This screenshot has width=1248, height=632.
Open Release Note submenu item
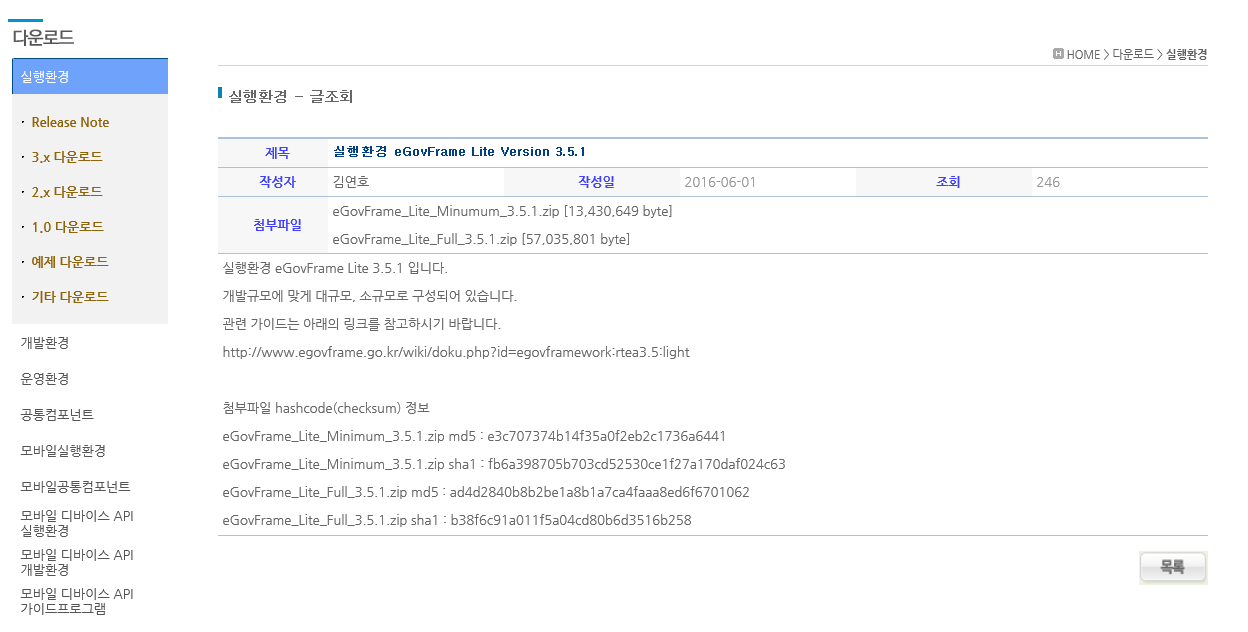click(70, 122)
